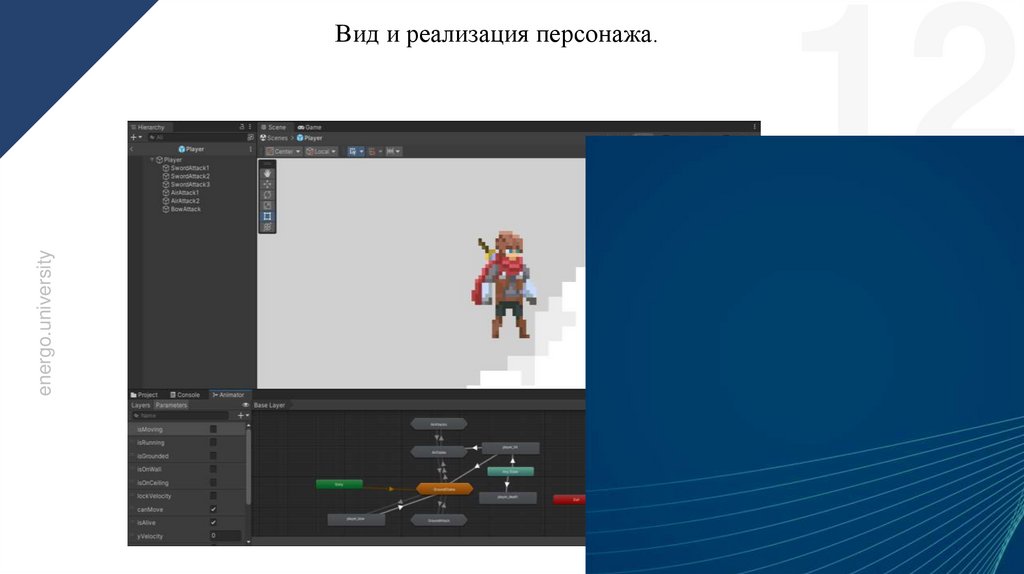This screenshot has height=574, width=1024.
Task: Open the Local orientation dropdown
Action: point(321,151)
